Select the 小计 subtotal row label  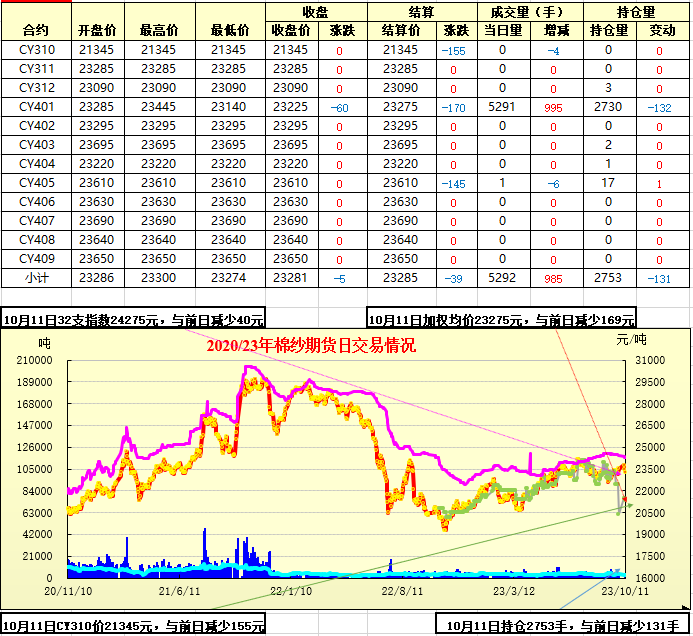[35, 277]
